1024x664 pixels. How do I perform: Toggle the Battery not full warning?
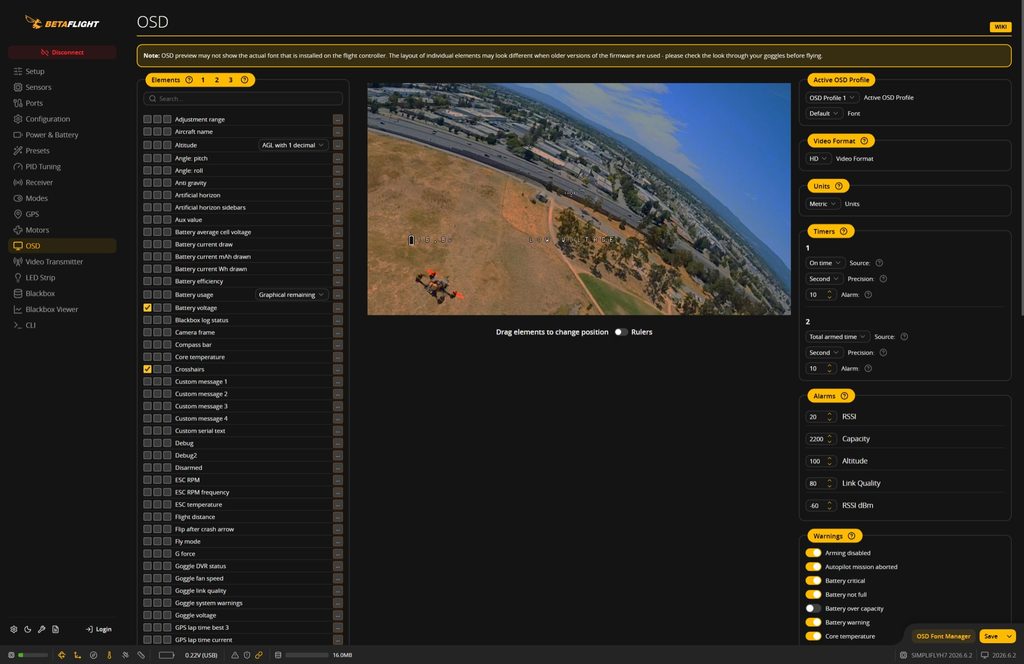click(x=813, y=595)
